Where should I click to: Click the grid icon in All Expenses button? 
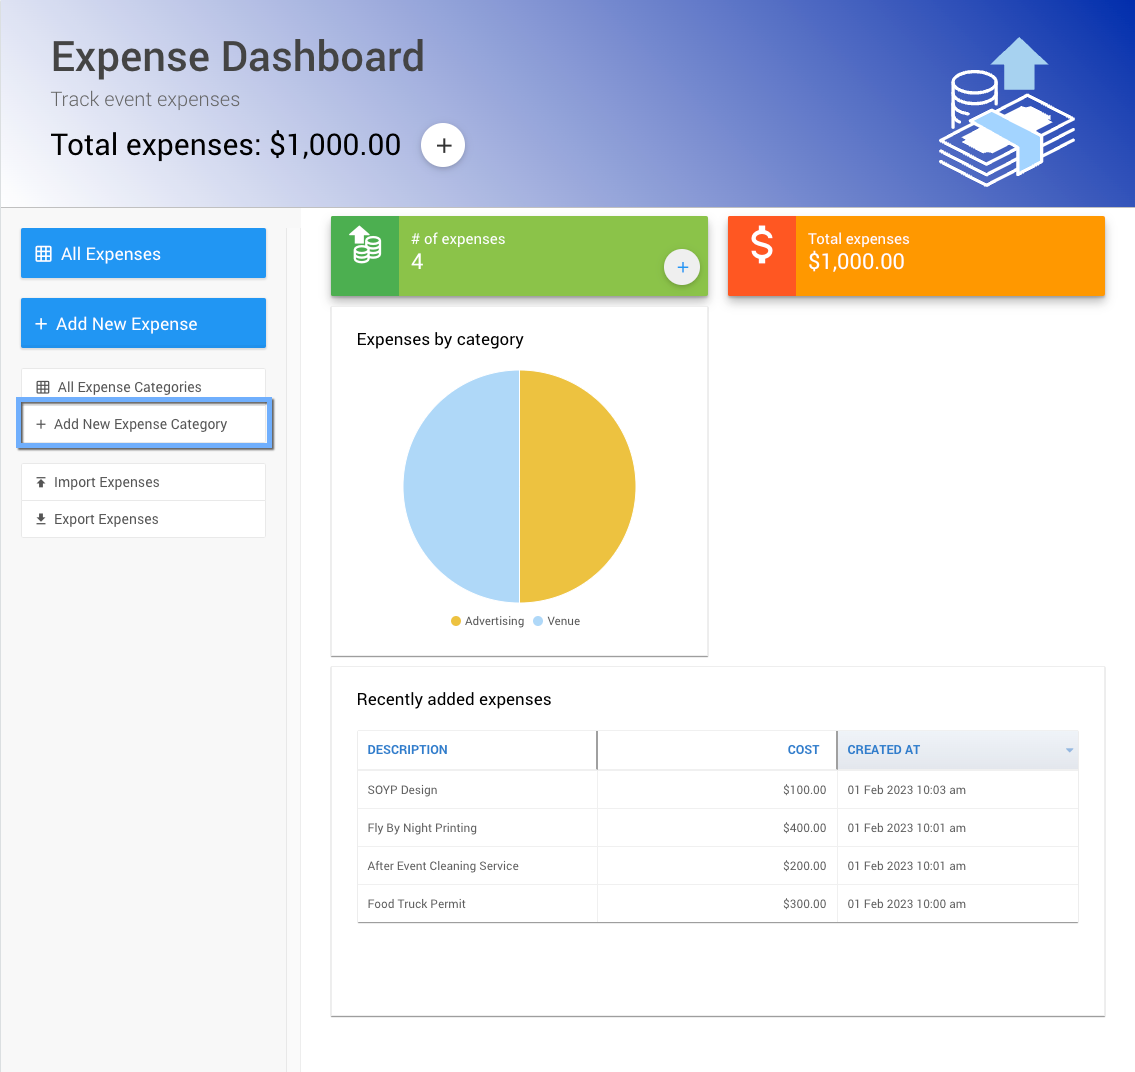tap(44, 254)
